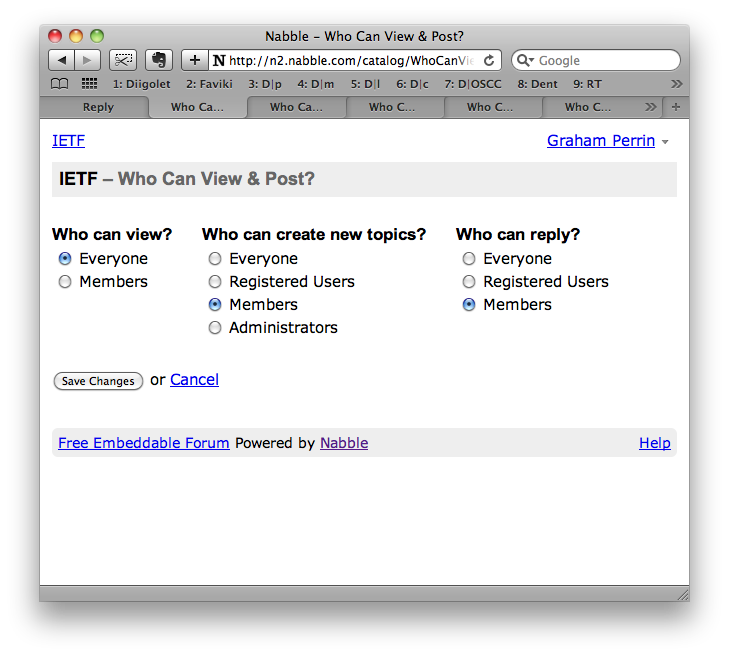Expand the bookmarks bar overflow chevron
The image size is (729, 656).
676,84
